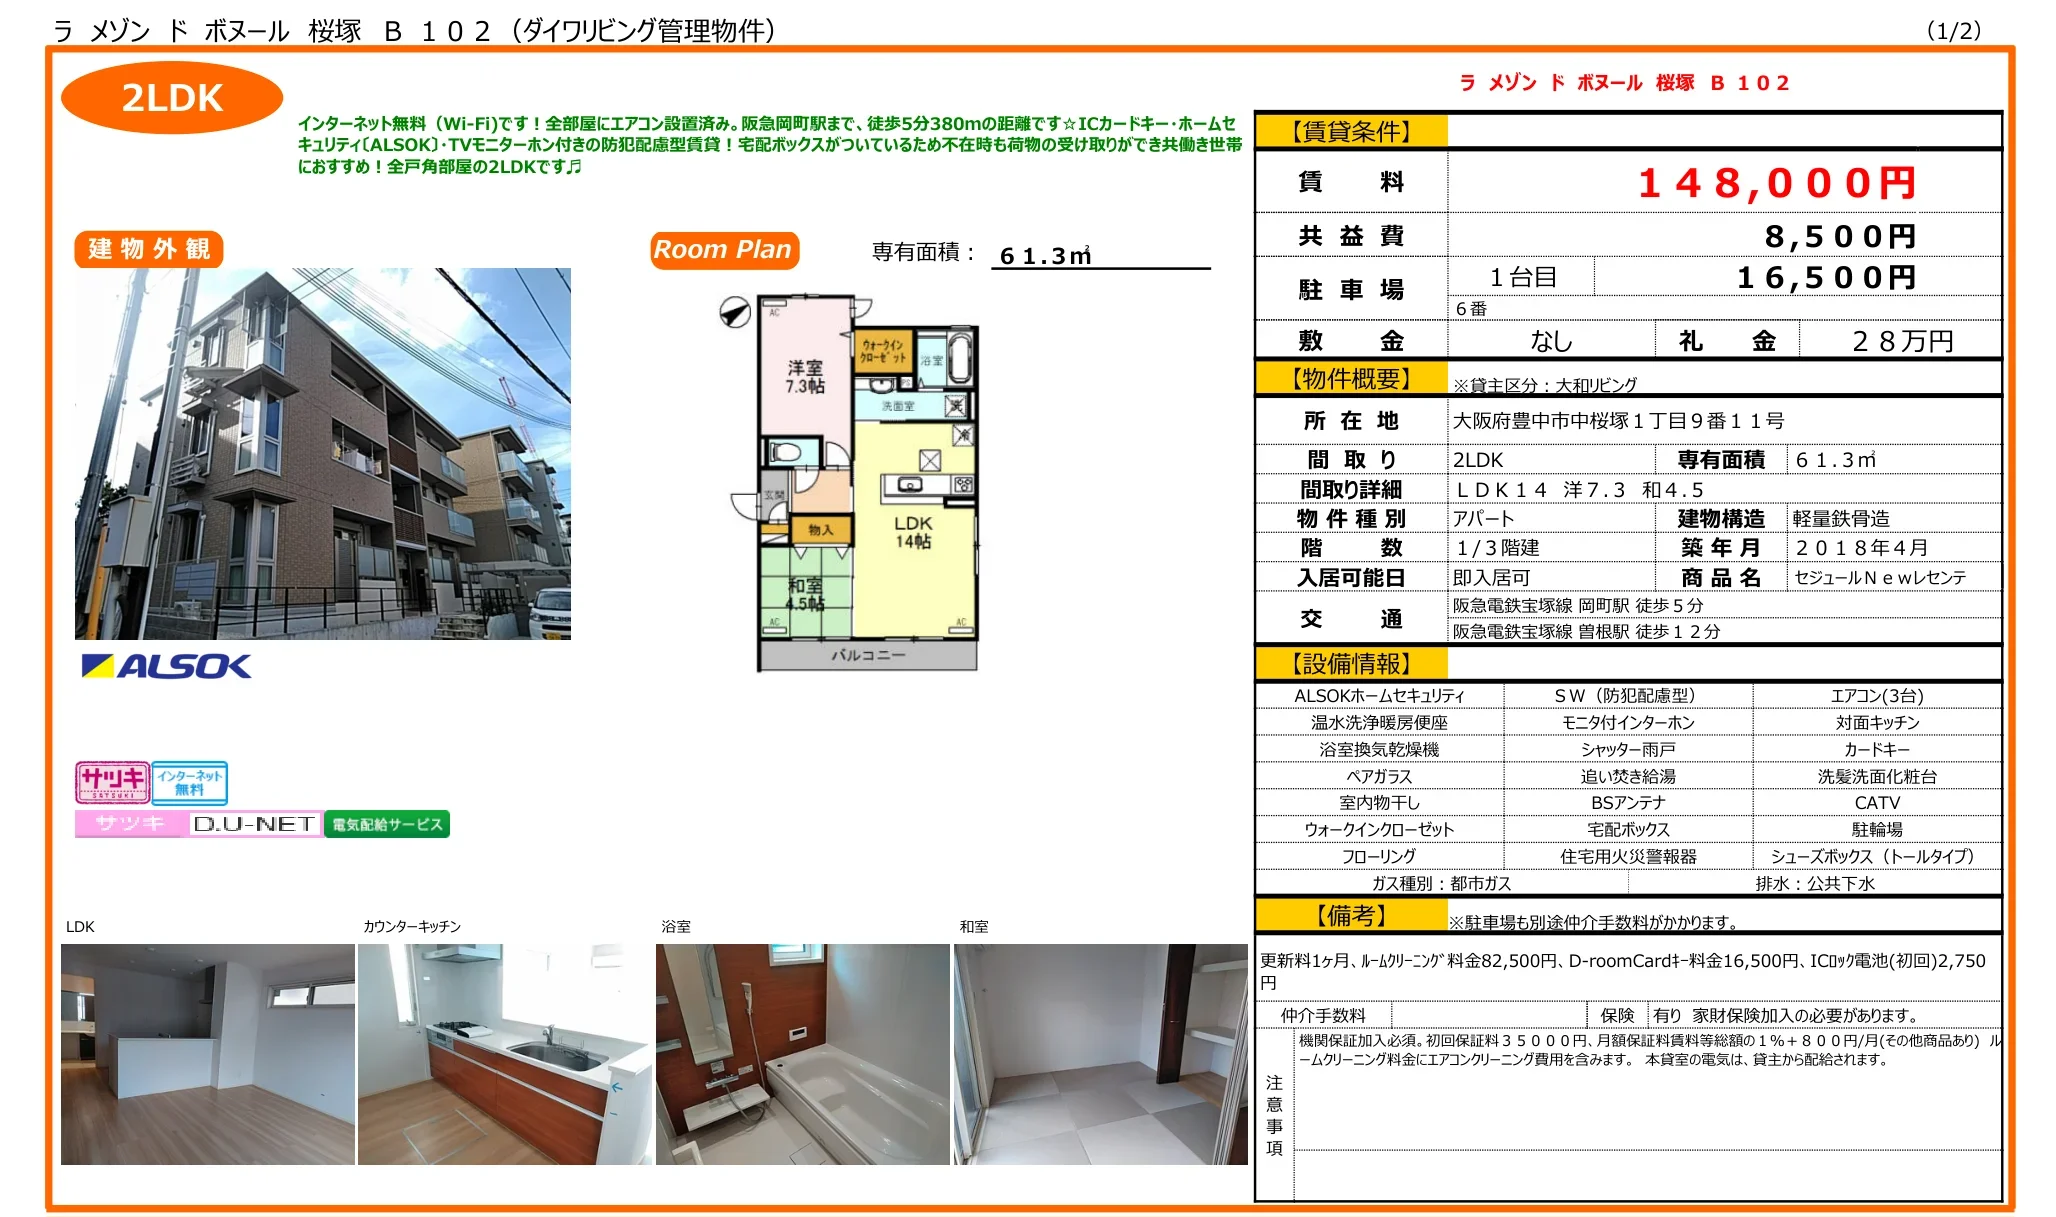Click the orange 2LDK oval badge

tap(172, 98)
